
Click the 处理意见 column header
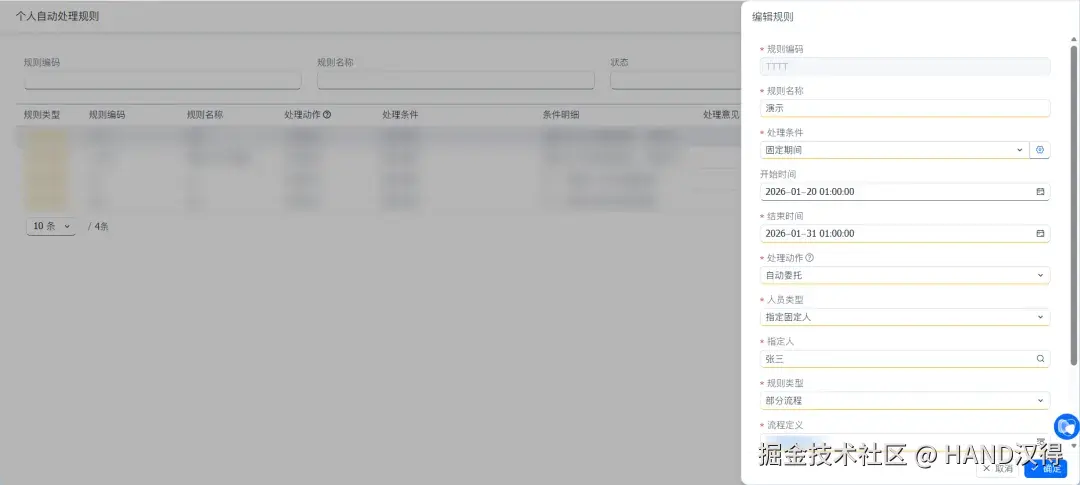721,115
